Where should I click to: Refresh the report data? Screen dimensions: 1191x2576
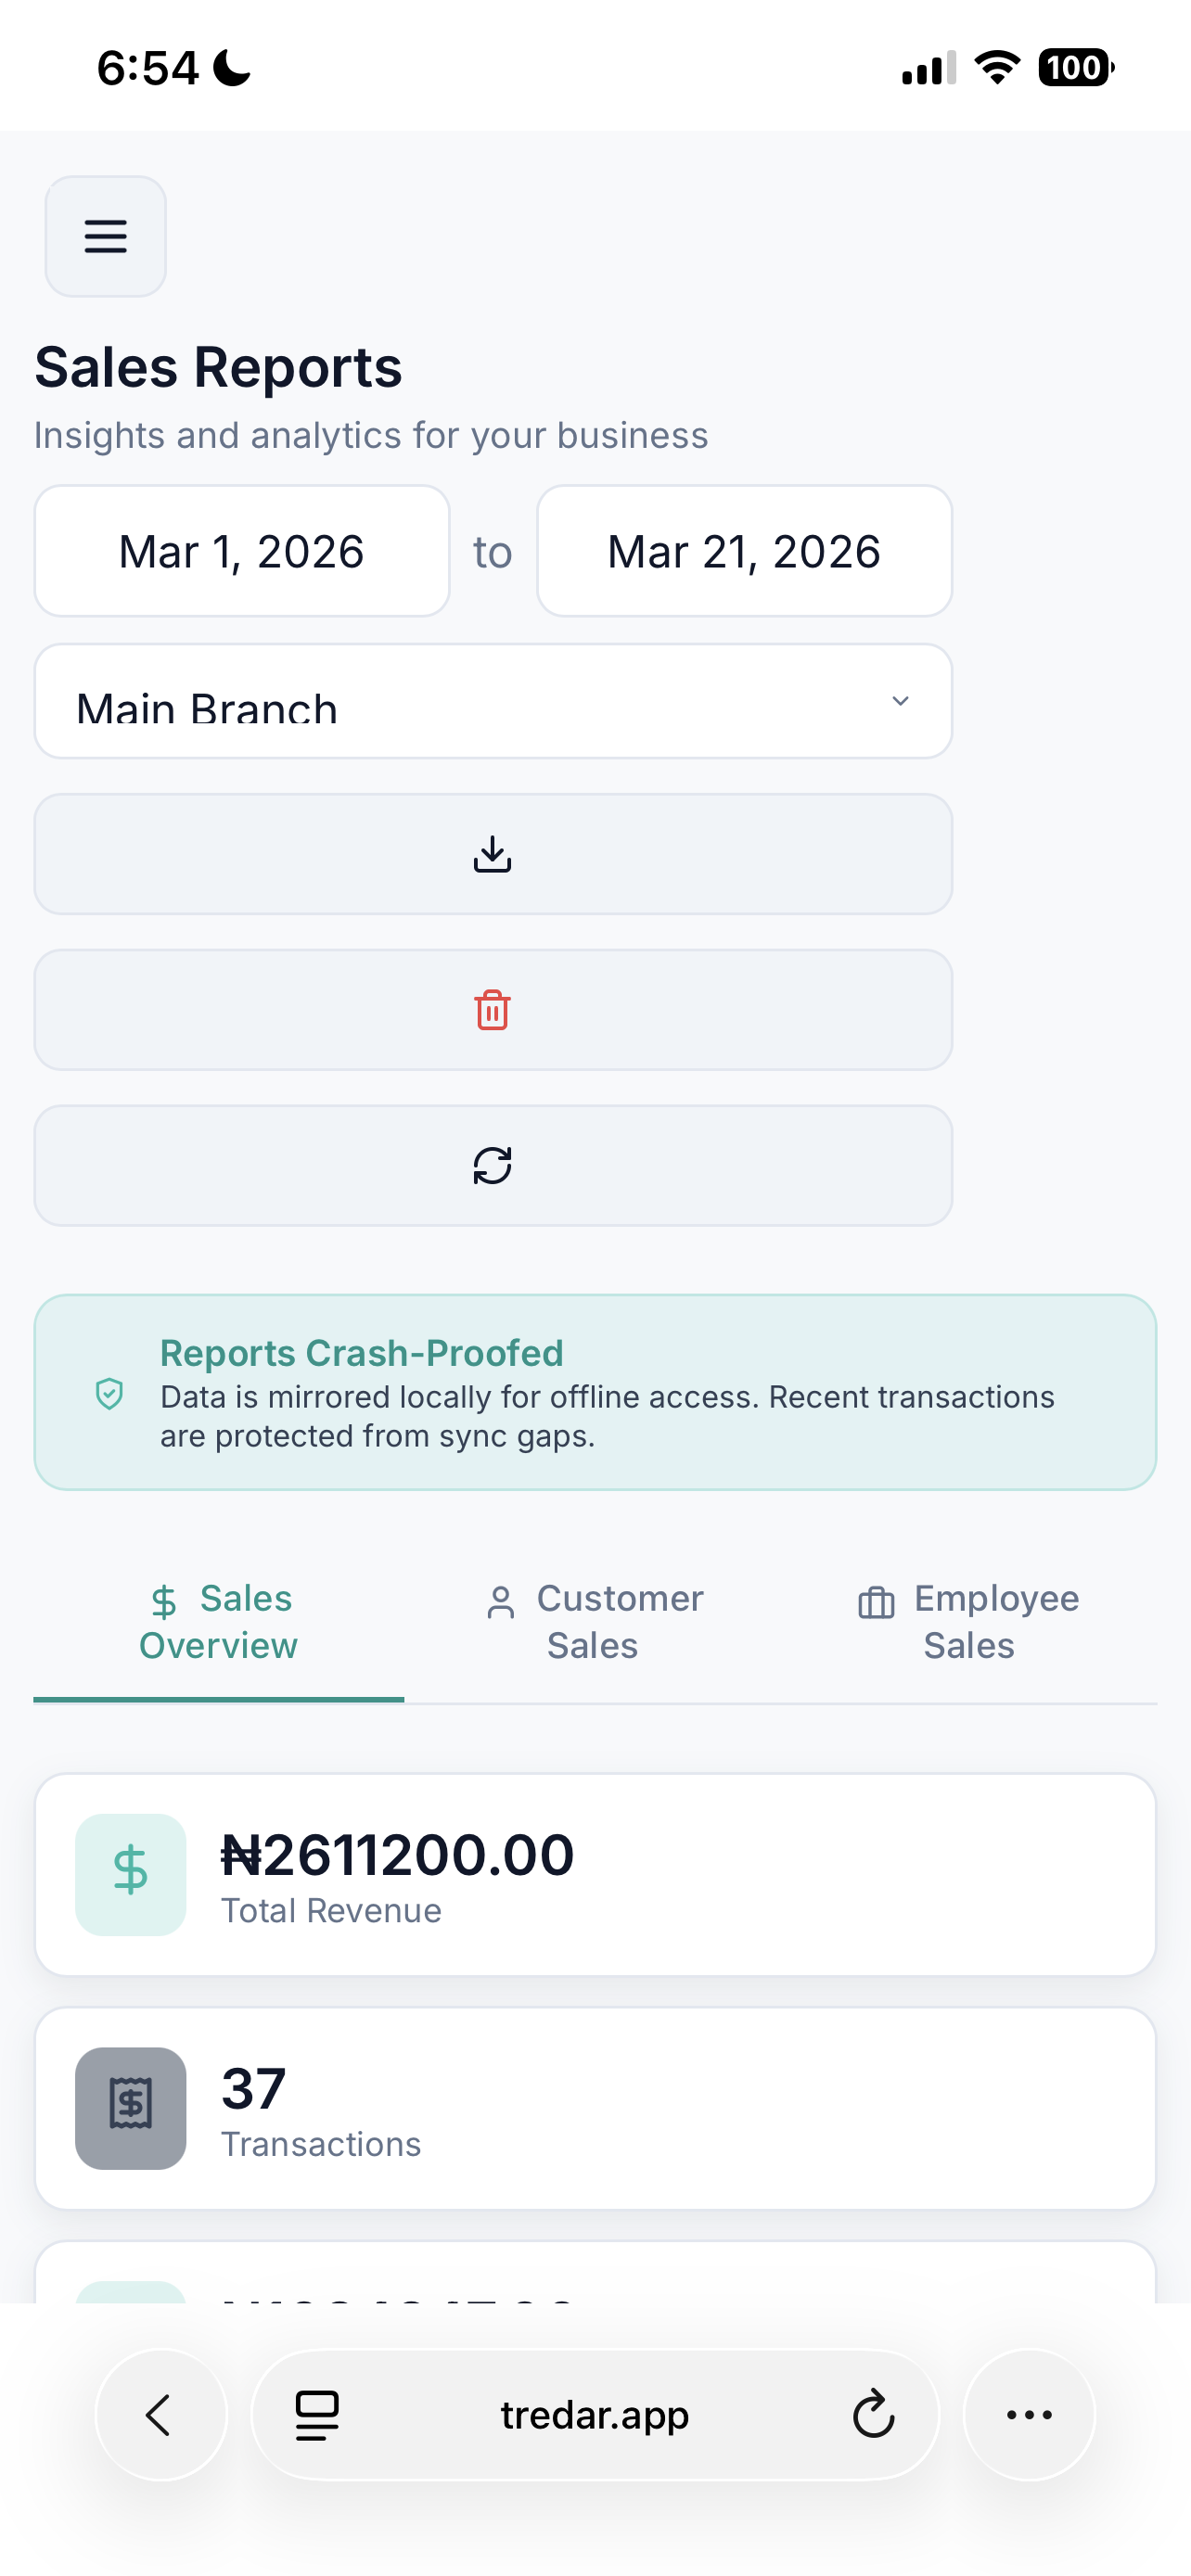tap(493, 1165)
